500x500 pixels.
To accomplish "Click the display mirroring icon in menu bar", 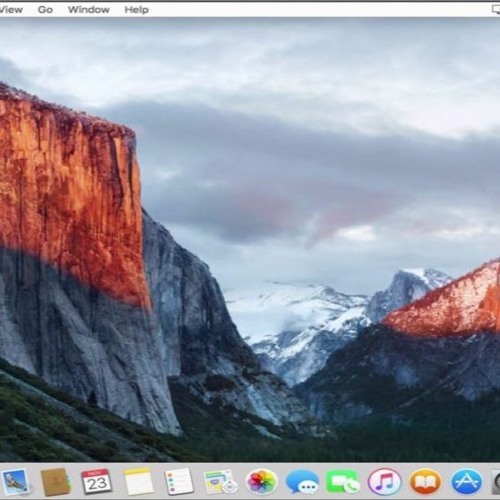I will click(x=497, y=9).
